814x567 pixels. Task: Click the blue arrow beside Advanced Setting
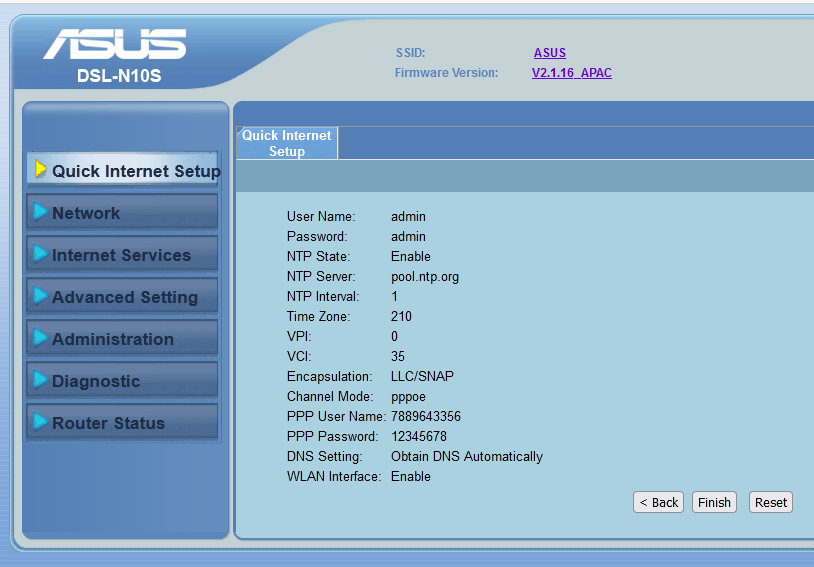[x=40, y=295]
